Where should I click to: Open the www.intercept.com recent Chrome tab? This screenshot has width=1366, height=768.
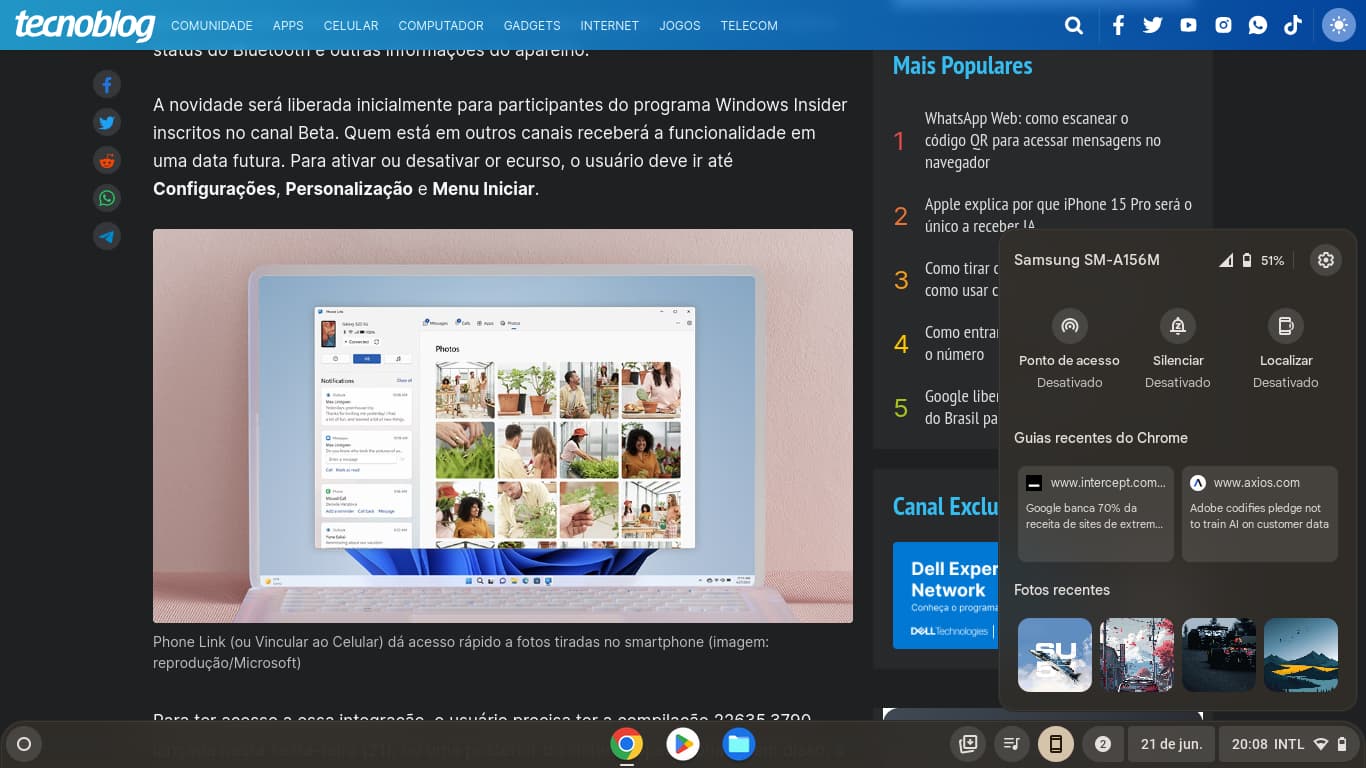[1096, 514]
